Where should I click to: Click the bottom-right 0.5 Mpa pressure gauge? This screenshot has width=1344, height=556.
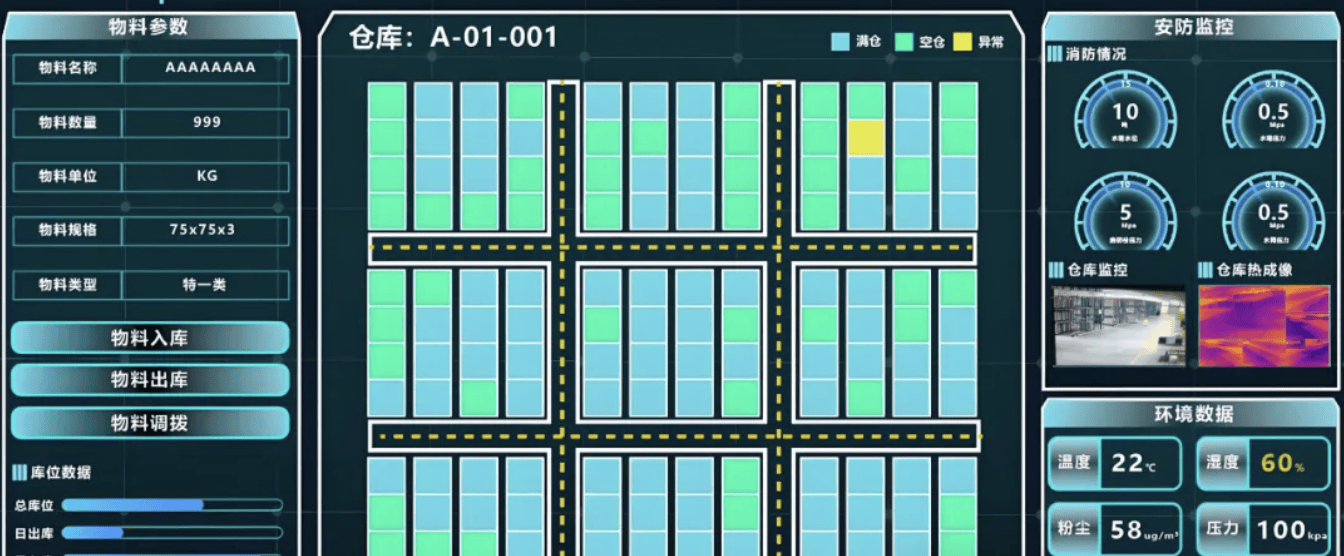tap(1273, 214)
